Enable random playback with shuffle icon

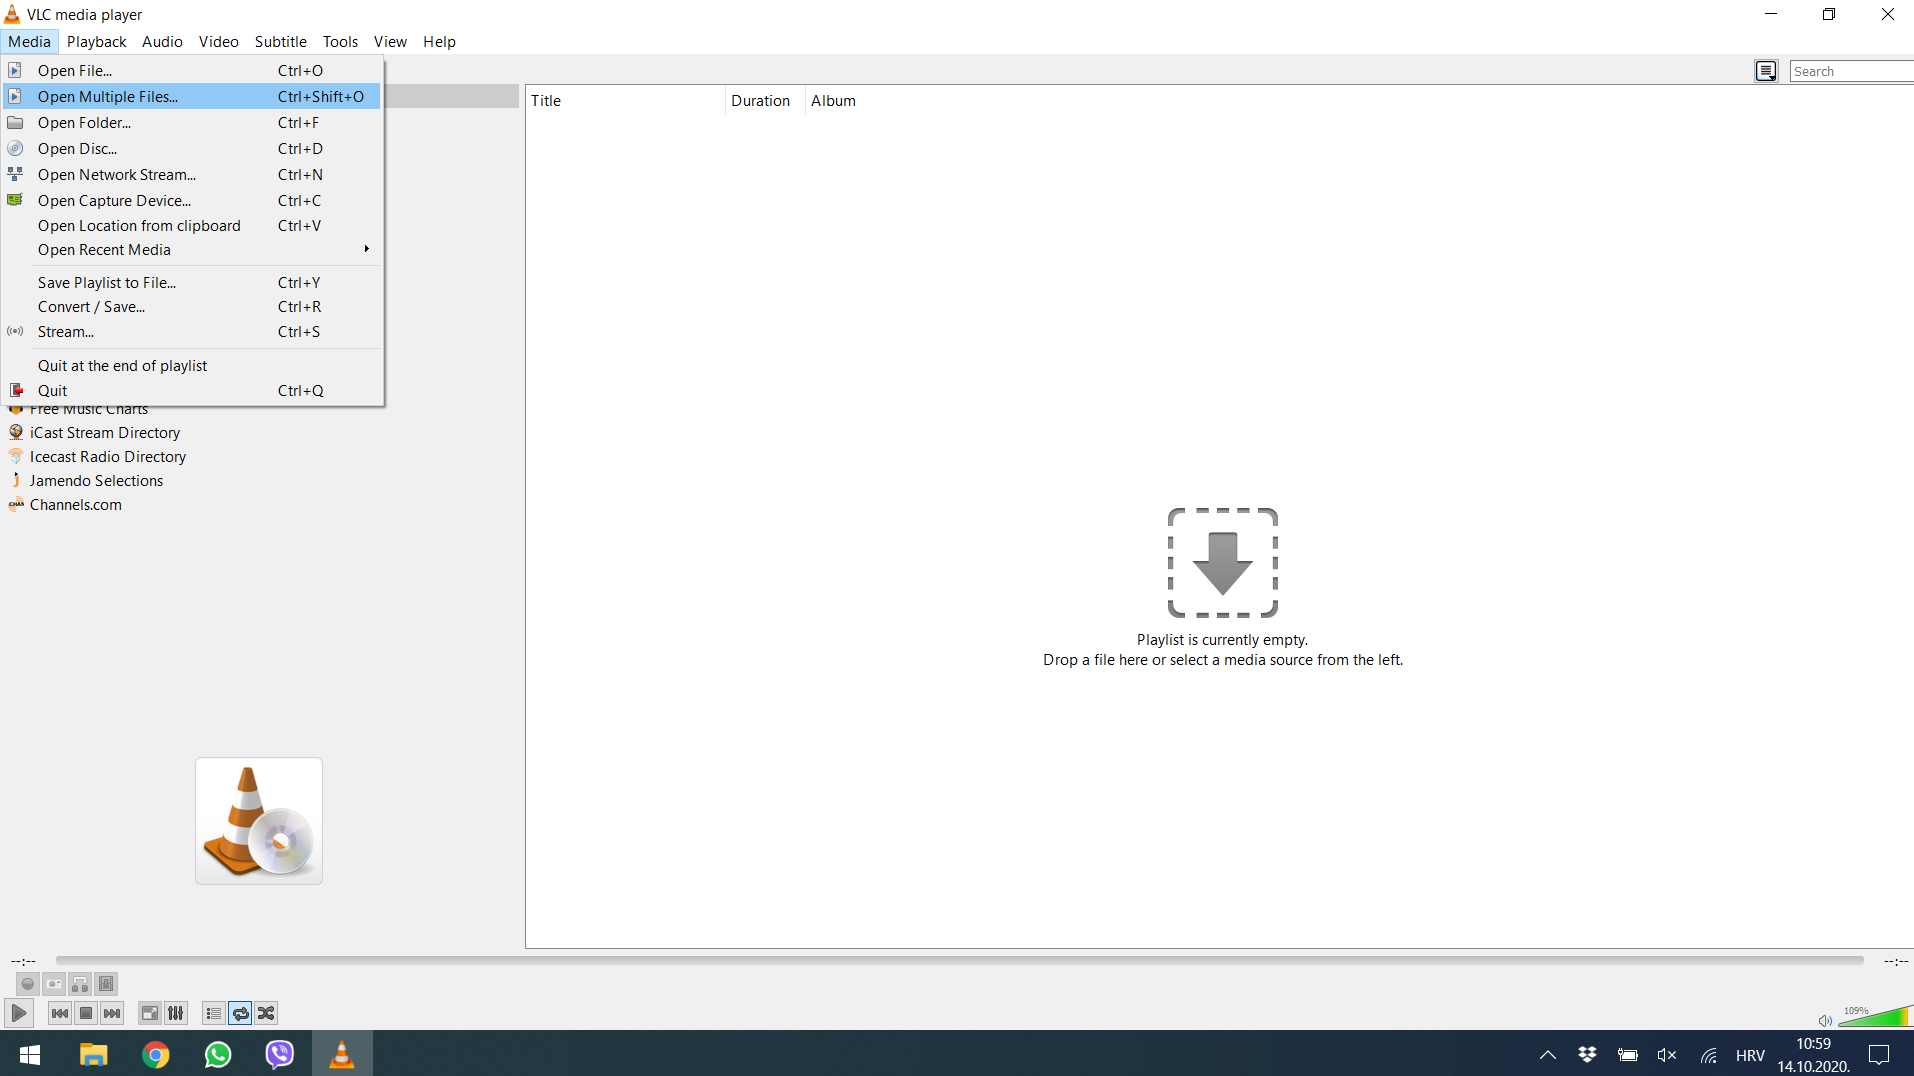(x=265, y=1013)
